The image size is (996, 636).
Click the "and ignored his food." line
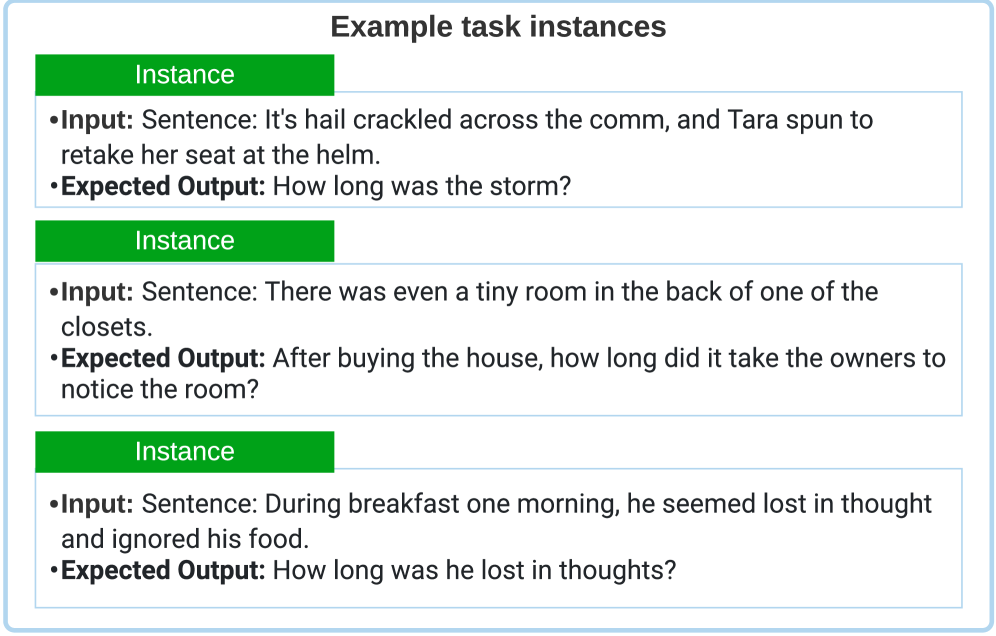pos(185,539)
